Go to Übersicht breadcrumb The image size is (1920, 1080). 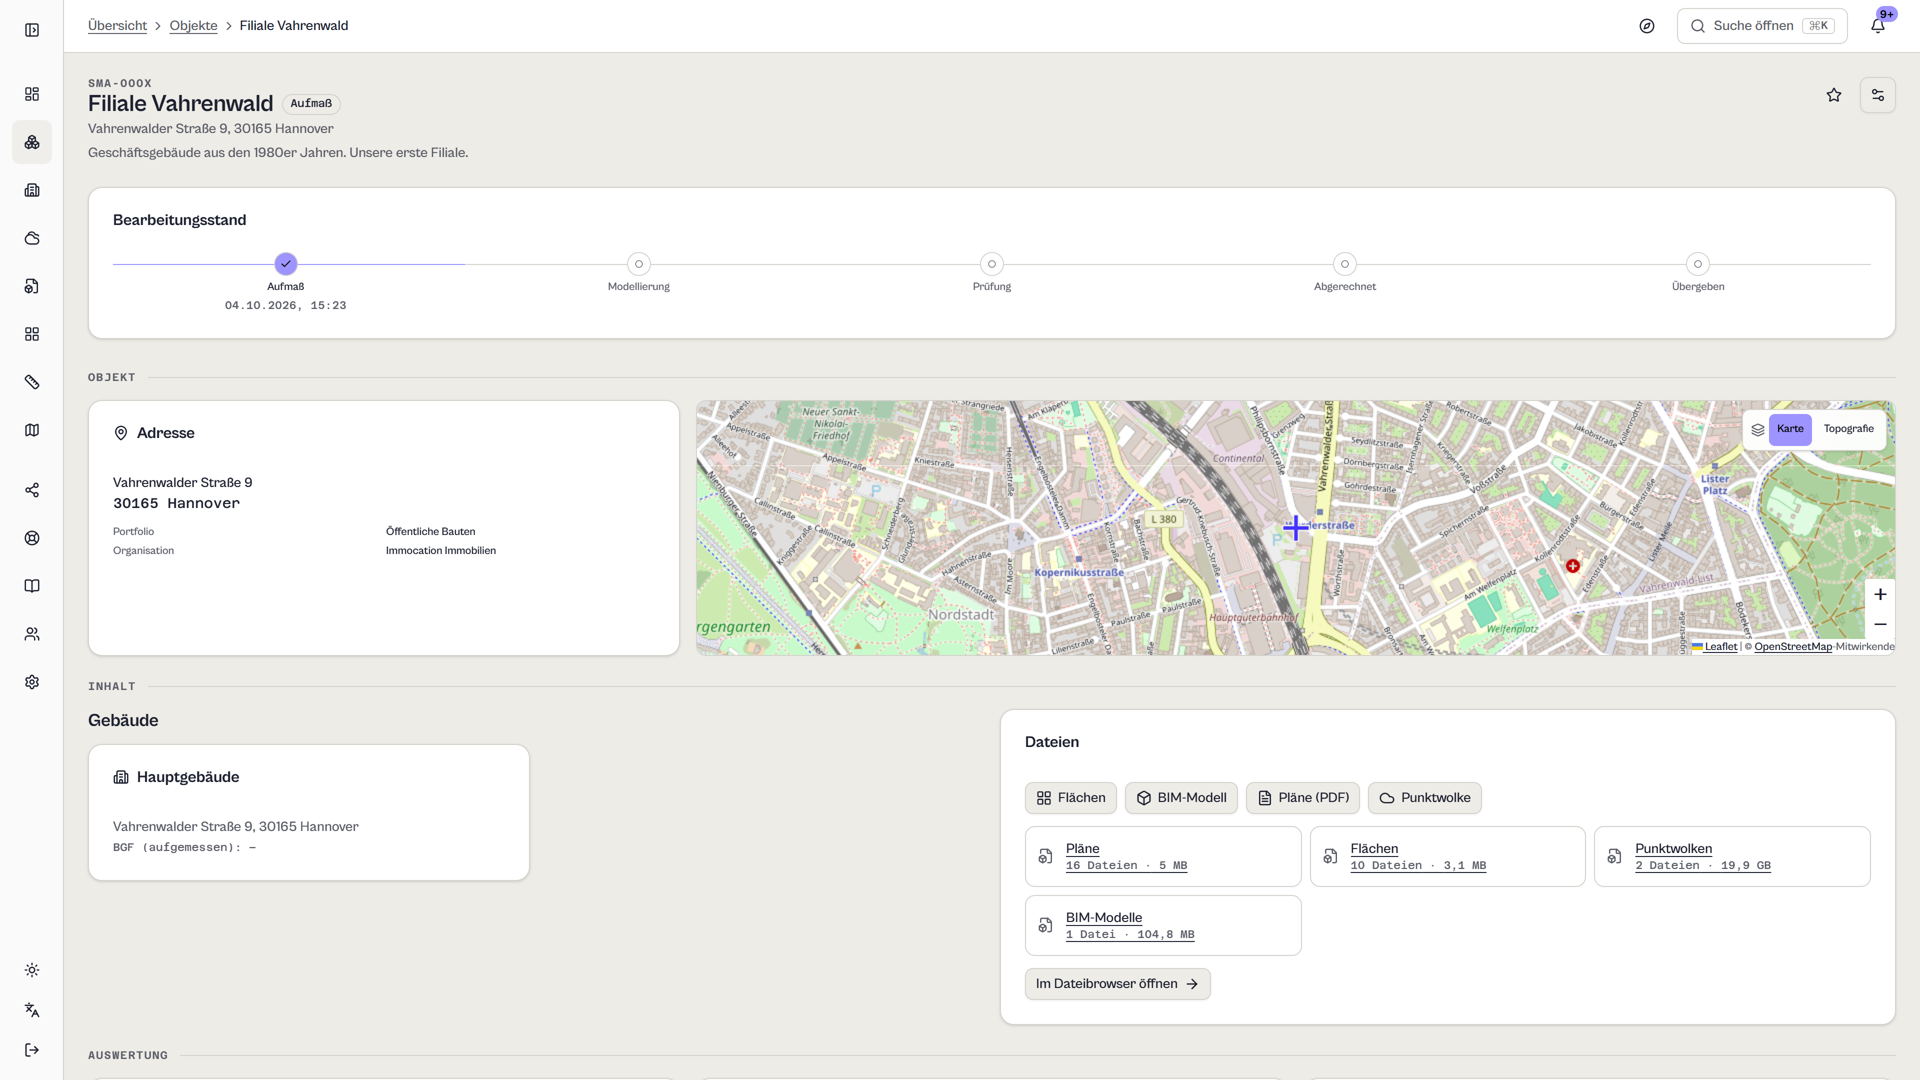pyautogui.click(x=117, y=26)
